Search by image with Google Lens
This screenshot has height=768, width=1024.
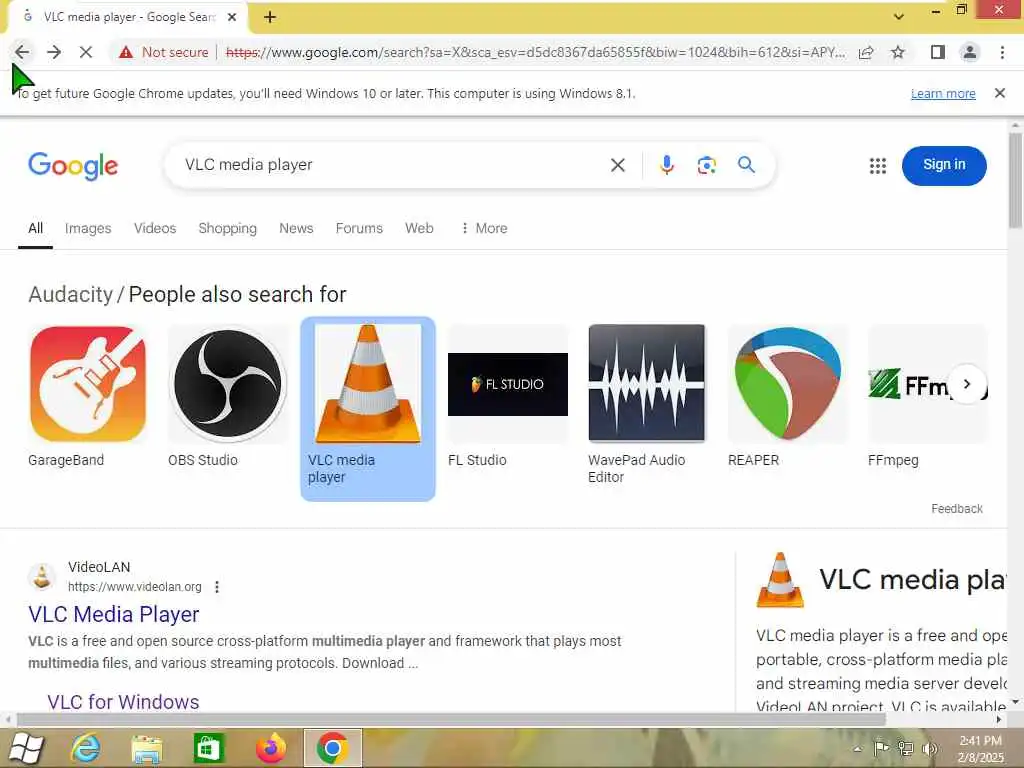coord(707,165)
